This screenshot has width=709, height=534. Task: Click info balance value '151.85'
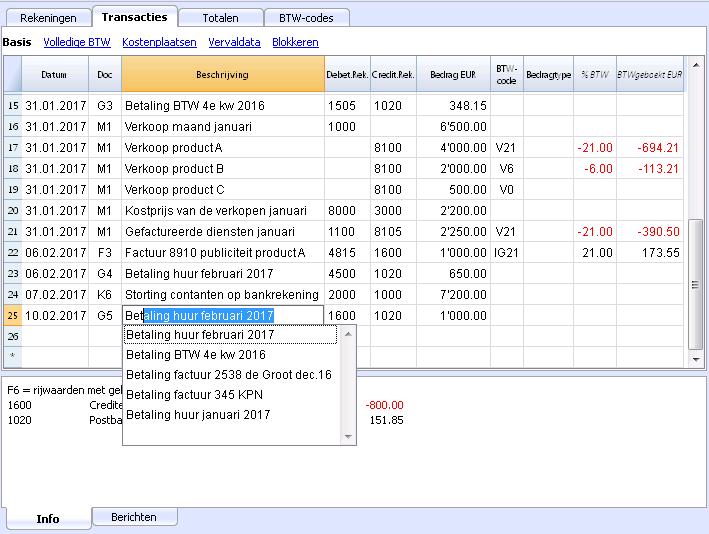click(387, 420)
